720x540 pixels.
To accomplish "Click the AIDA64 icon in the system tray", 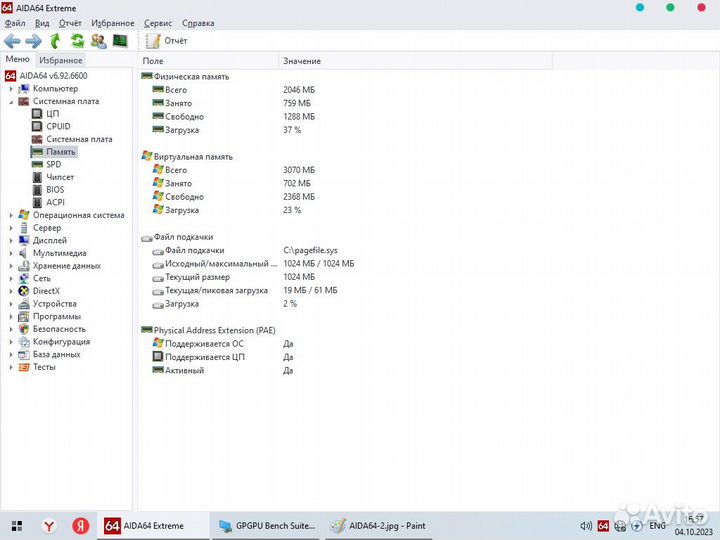I will tap(603, 526).
